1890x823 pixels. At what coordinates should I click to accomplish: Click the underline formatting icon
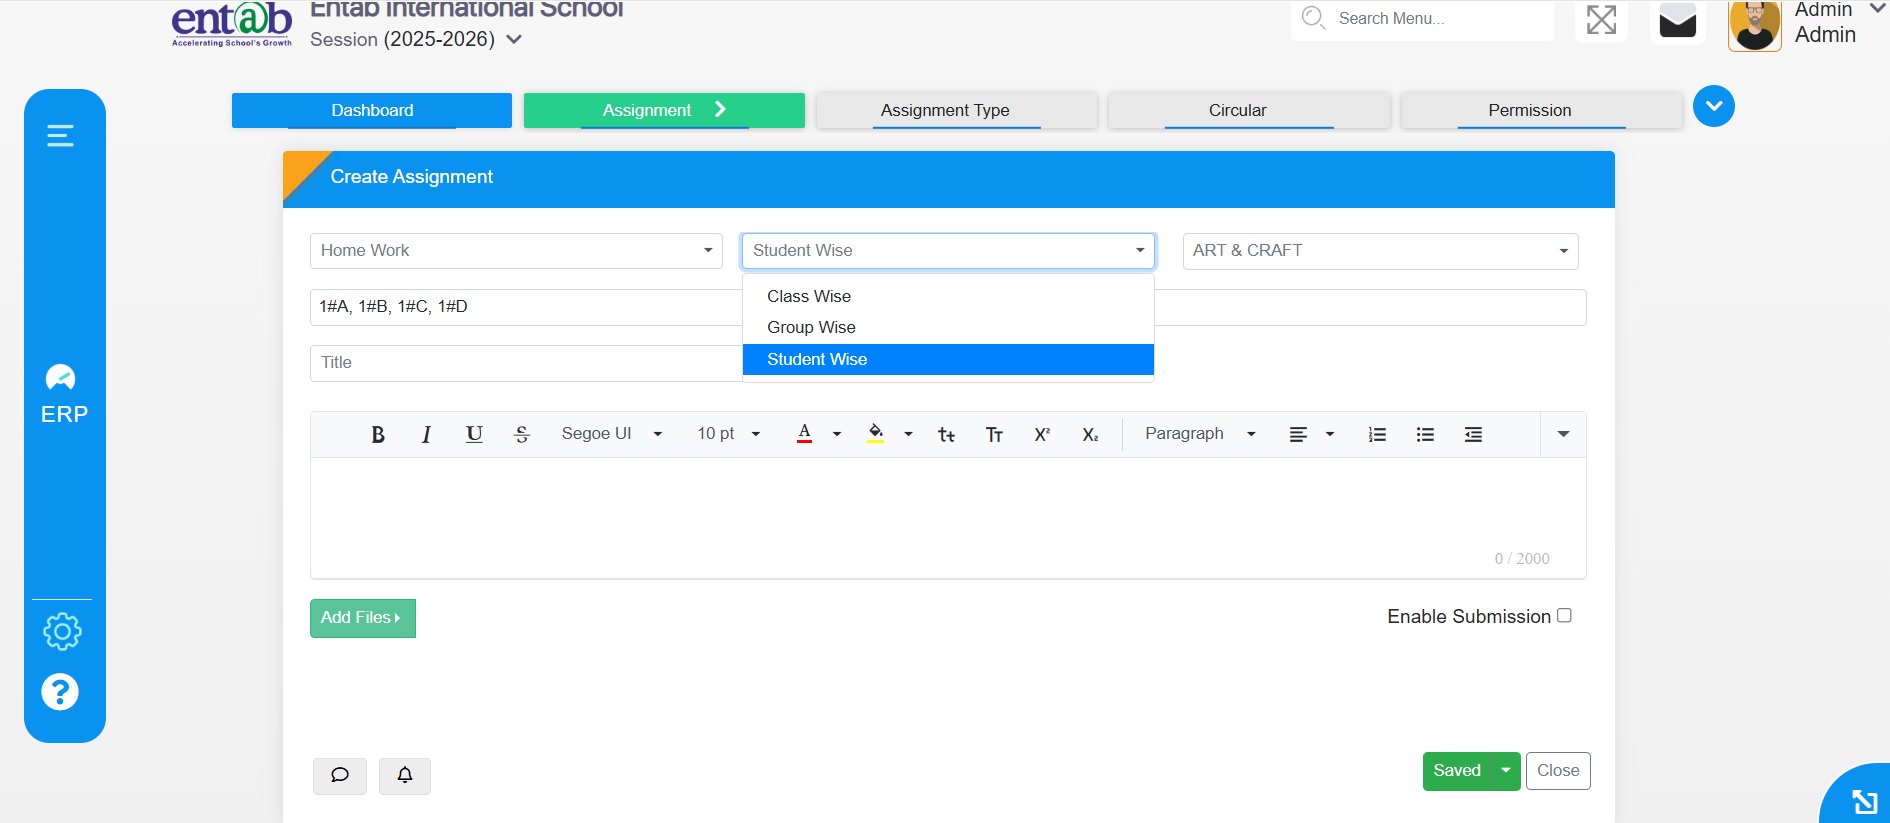(x=474, y=434)
